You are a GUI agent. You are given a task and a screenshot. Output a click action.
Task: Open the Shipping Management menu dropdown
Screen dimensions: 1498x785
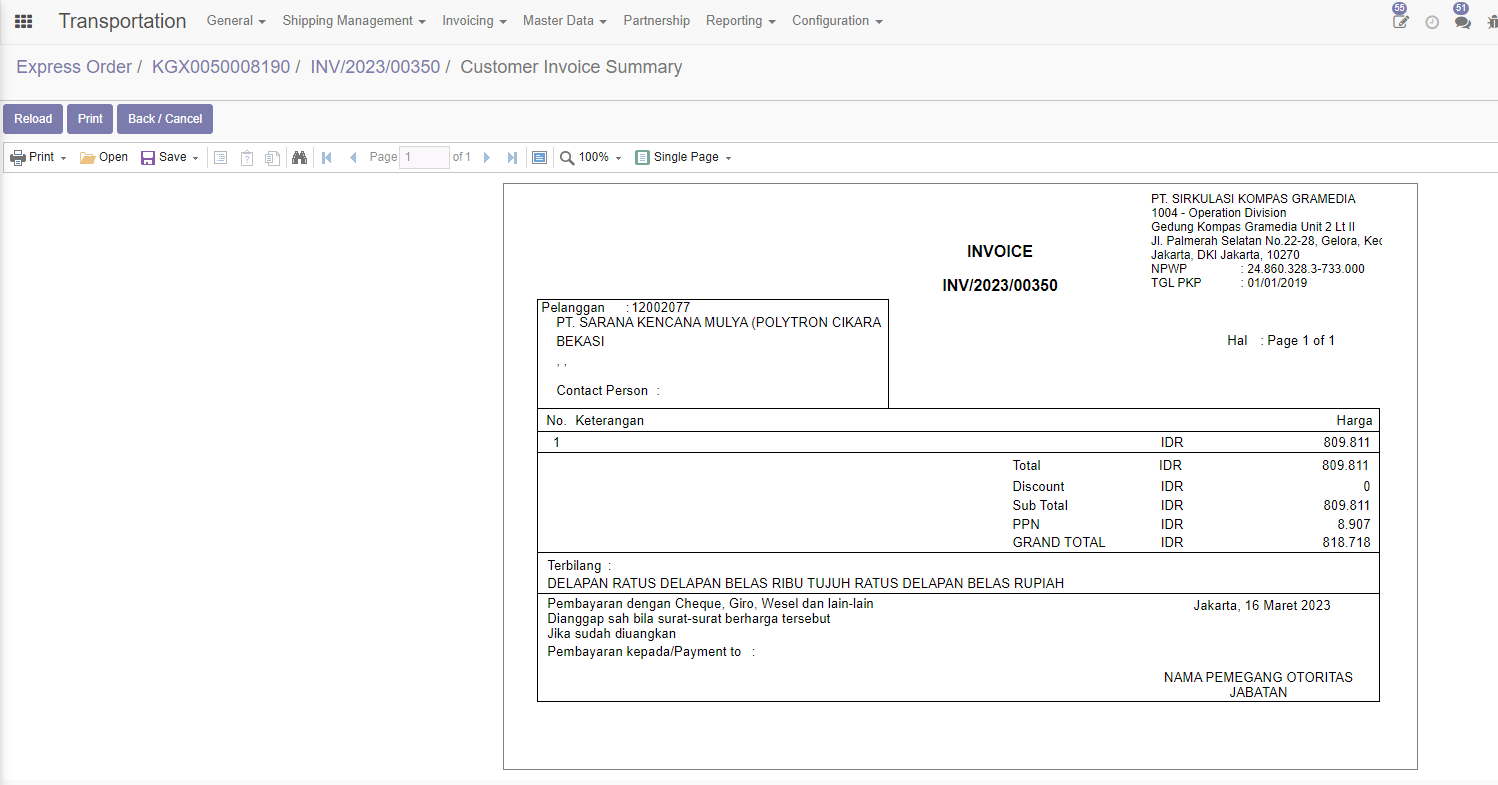point(354,21)
